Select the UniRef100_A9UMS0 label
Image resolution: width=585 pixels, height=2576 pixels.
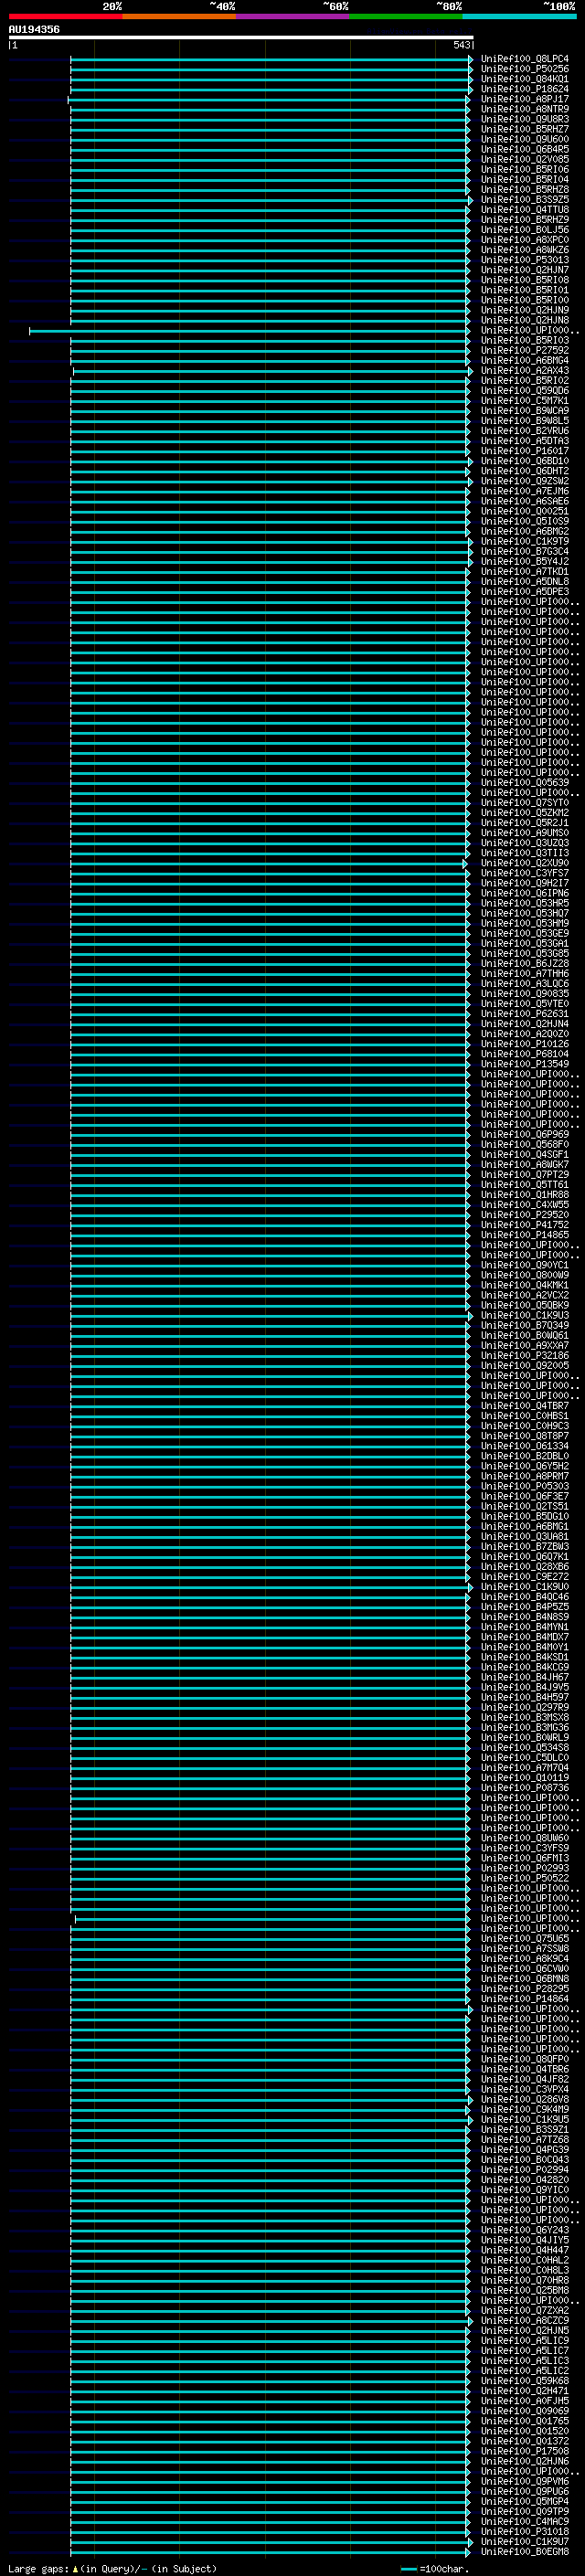524,833
